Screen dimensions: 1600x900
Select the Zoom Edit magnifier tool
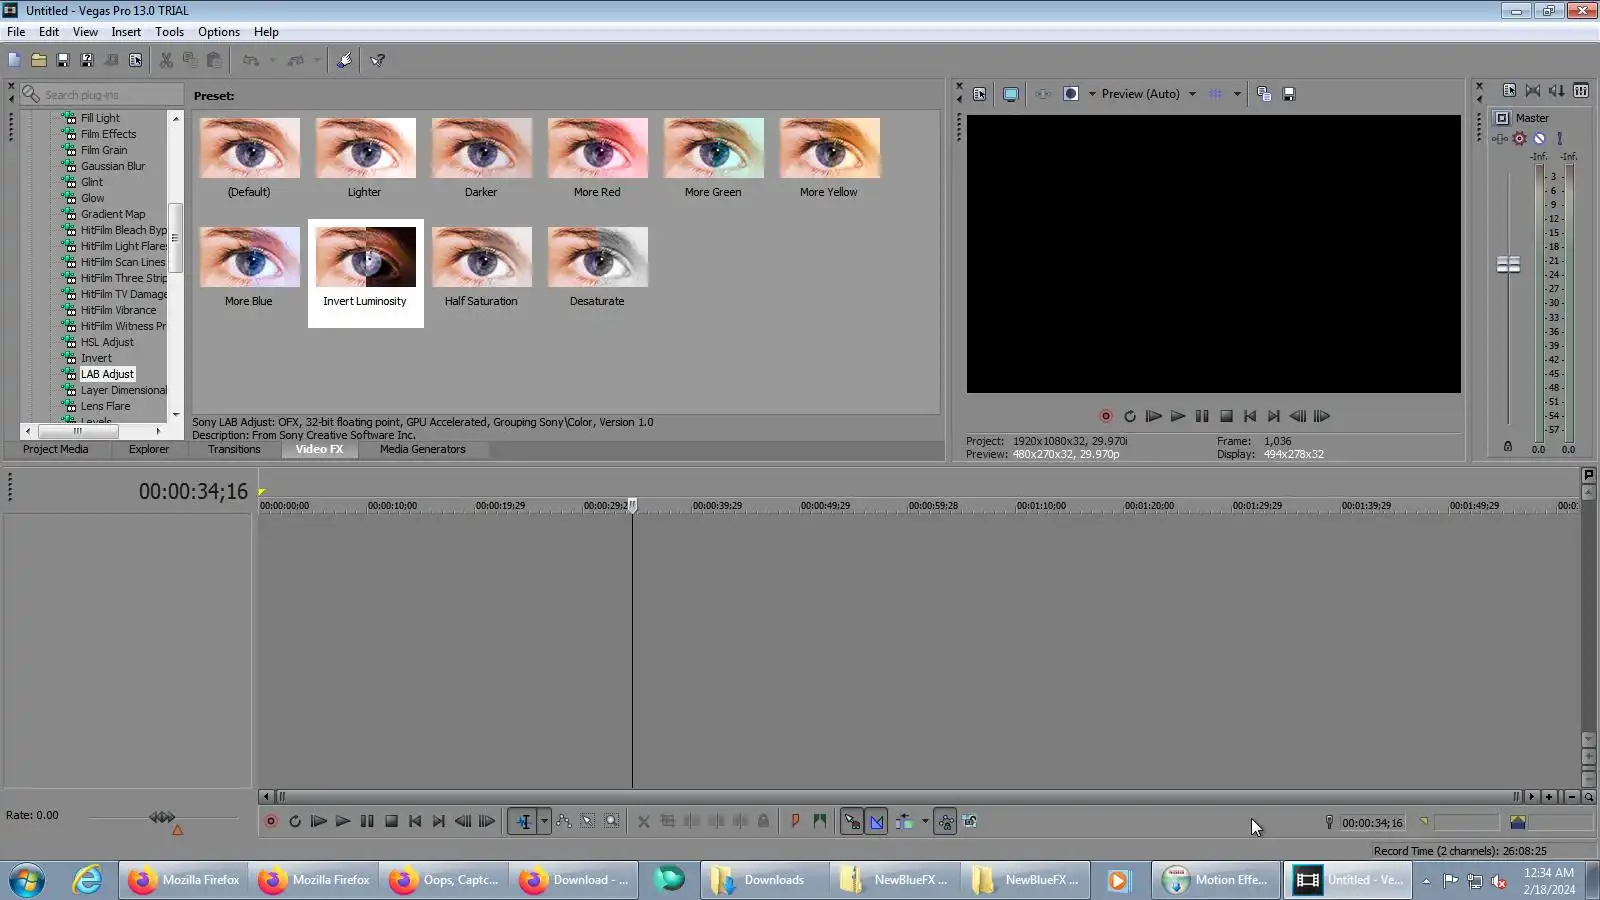[612, 822]
